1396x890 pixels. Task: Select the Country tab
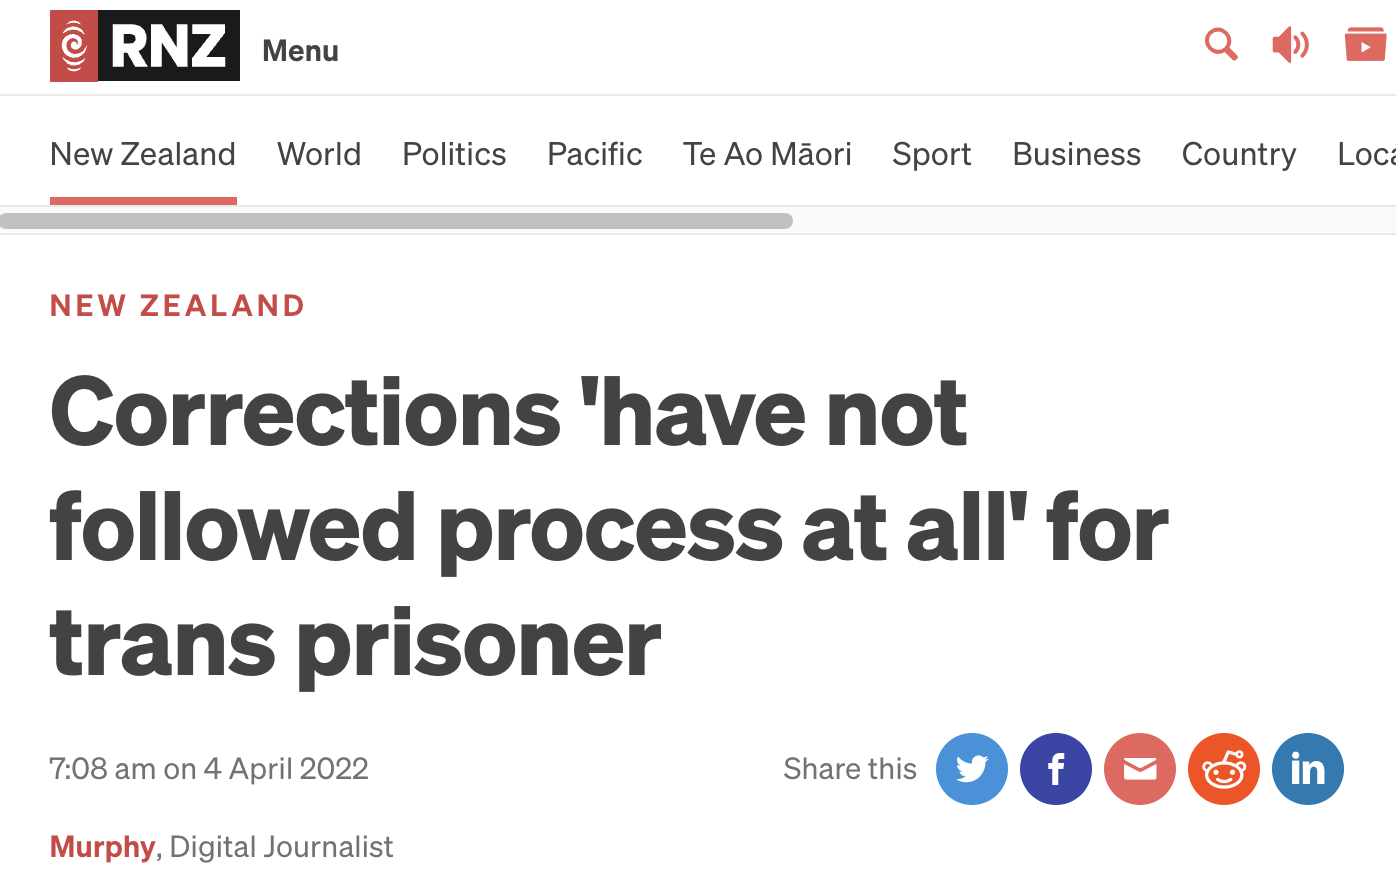[1239, 154]
